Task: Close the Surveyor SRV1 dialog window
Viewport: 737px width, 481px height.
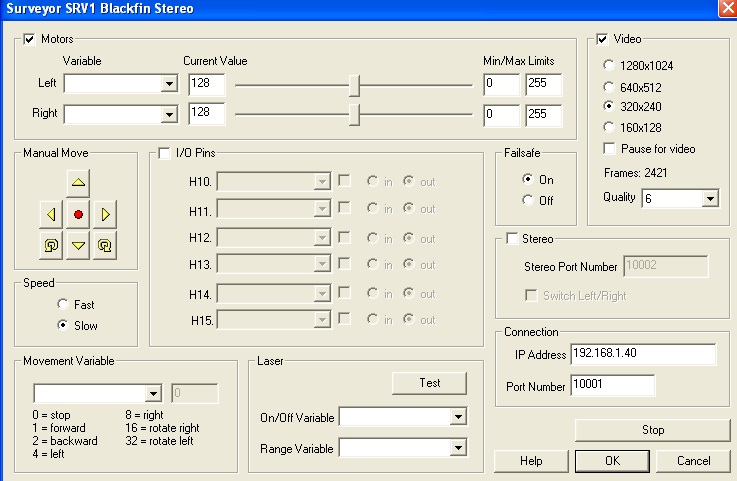Action: [x=726, y=8]
